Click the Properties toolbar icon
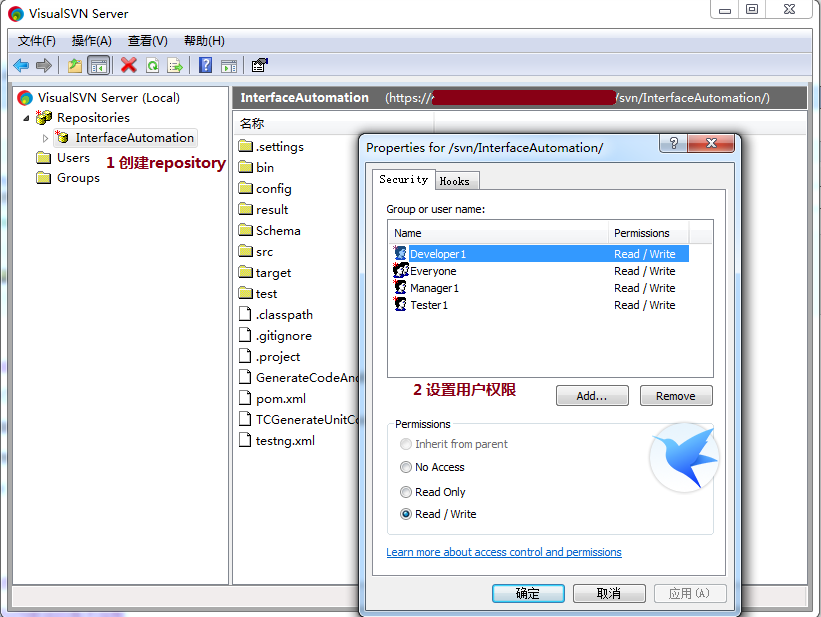821x617 pixels. tap(260, 65)
